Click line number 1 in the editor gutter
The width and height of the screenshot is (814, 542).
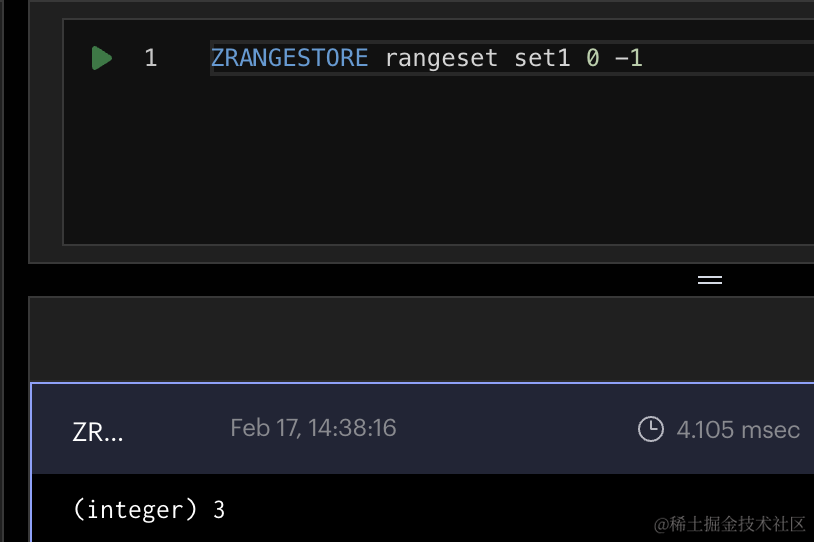[151, 58]
